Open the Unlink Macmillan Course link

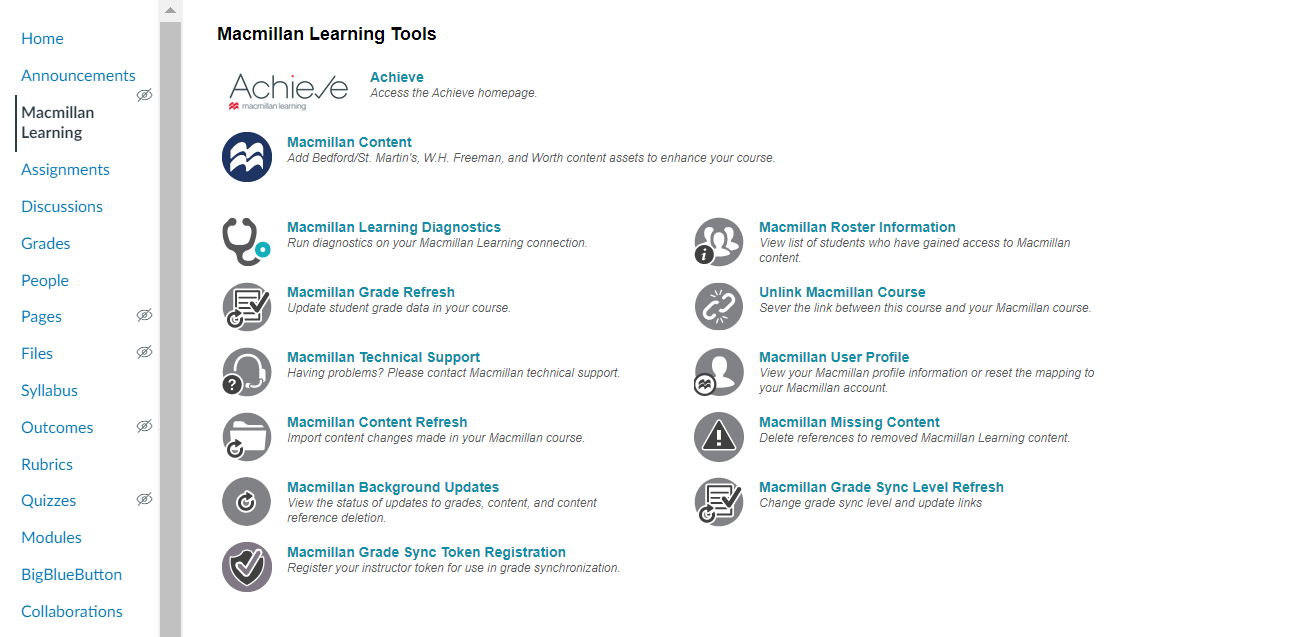tap(842, 292)
